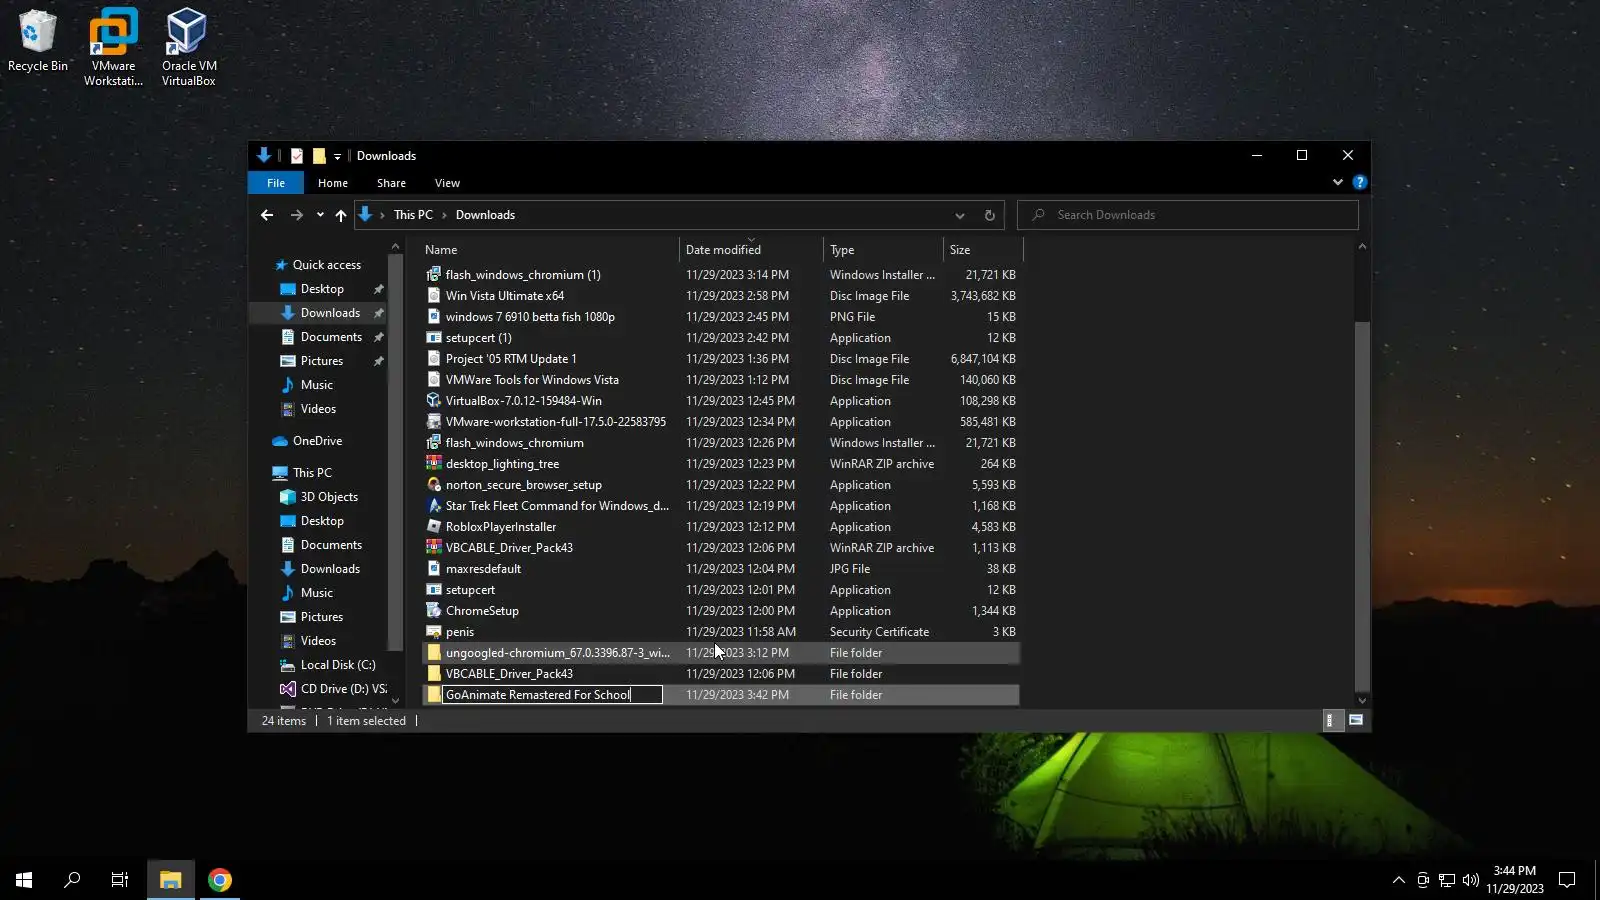Open the Explorer Help icon

click(x=1359, y=182)
